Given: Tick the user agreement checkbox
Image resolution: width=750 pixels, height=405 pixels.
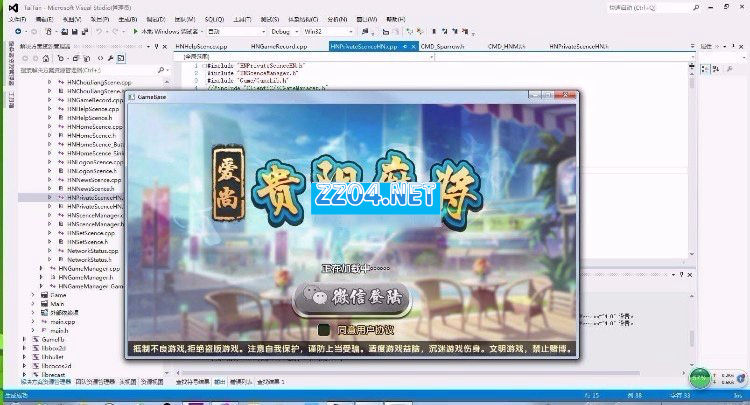Looking at the screenshot, I should (325, 329).
